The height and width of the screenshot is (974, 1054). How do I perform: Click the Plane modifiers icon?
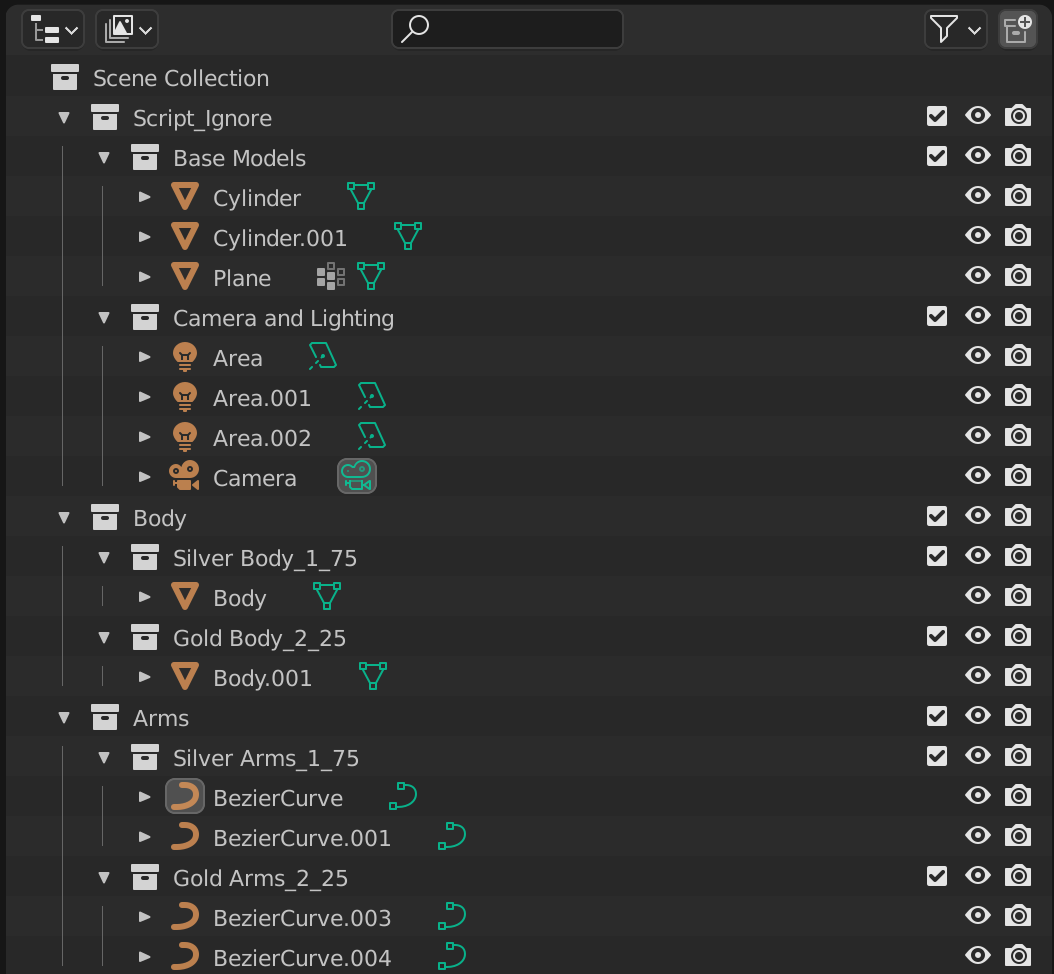click(x=331, y=276)
